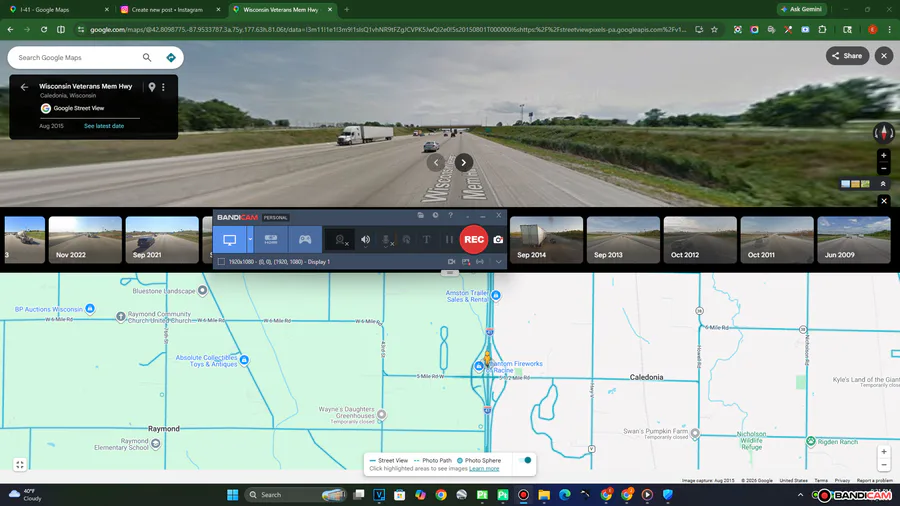Click Report a problem link
The height and width of the screenshot is (506, 900).
(874, 480)
